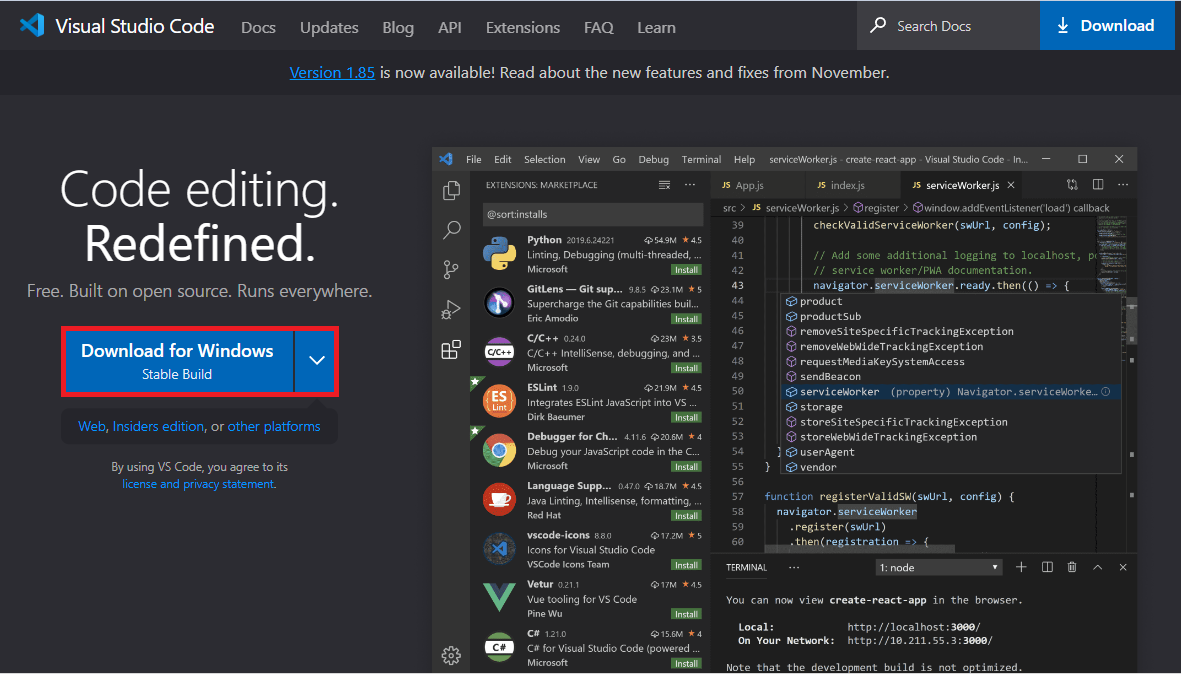
Task: Select serviceWorker suggestion in autocomplete list
Action: coord(951,392)
